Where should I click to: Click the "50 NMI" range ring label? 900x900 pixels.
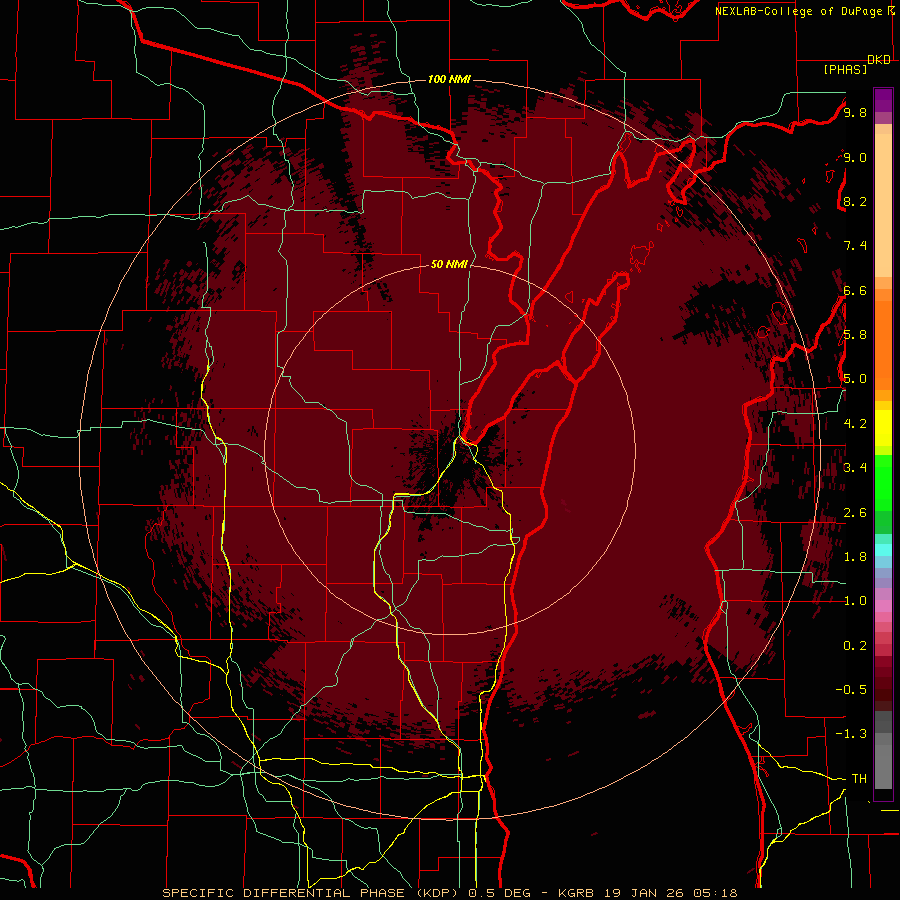pos(449,264)
